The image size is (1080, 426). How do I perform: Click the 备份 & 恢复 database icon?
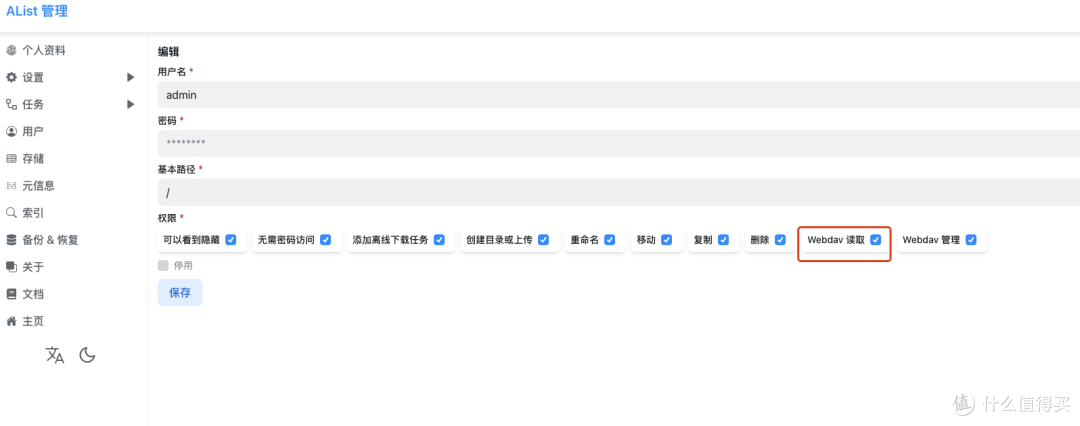[x=11, y=240]
